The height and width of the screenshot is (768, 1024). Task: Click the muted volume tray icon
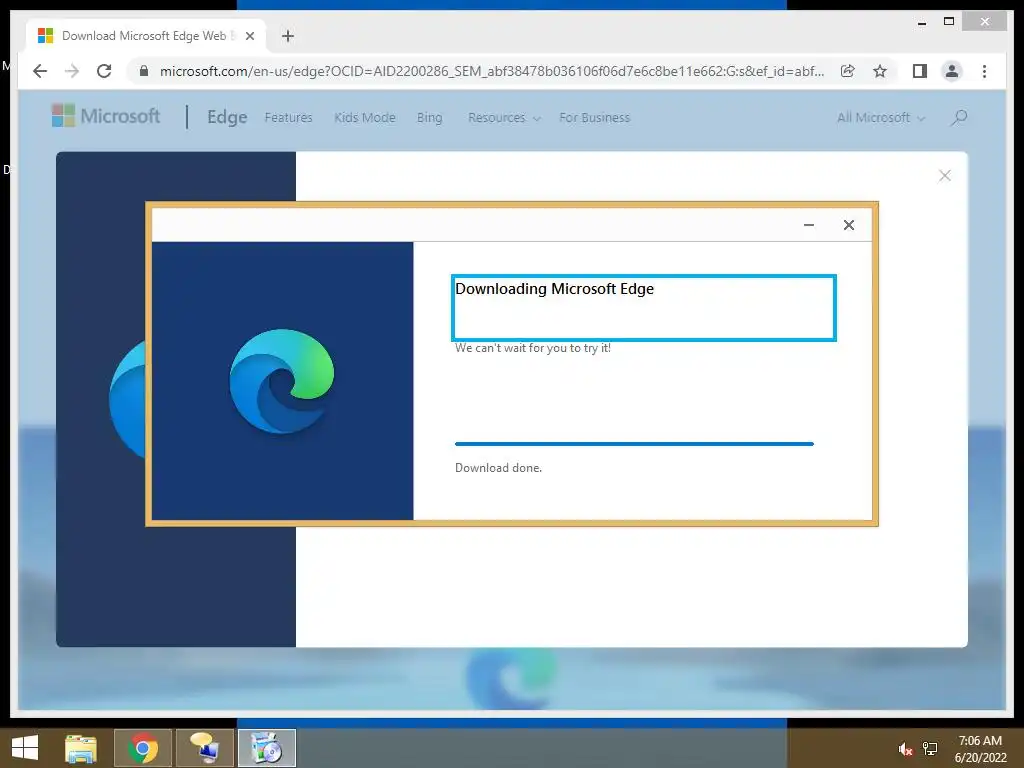[905, 749]
